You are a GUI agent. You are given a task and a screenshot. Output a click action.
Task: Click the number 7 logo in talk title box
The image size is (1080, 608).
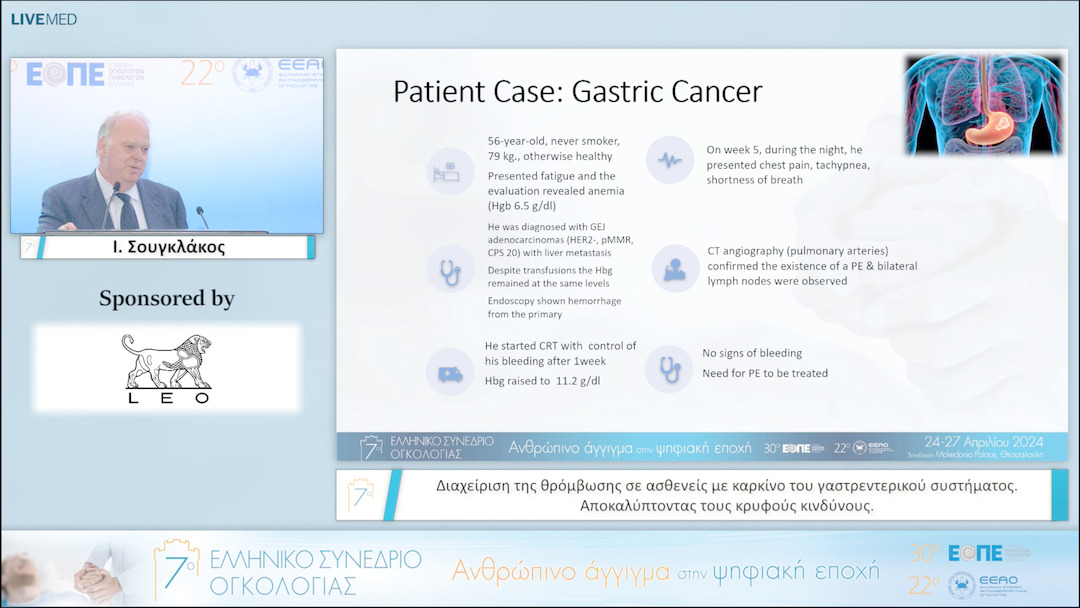click(x=360, y=496)
